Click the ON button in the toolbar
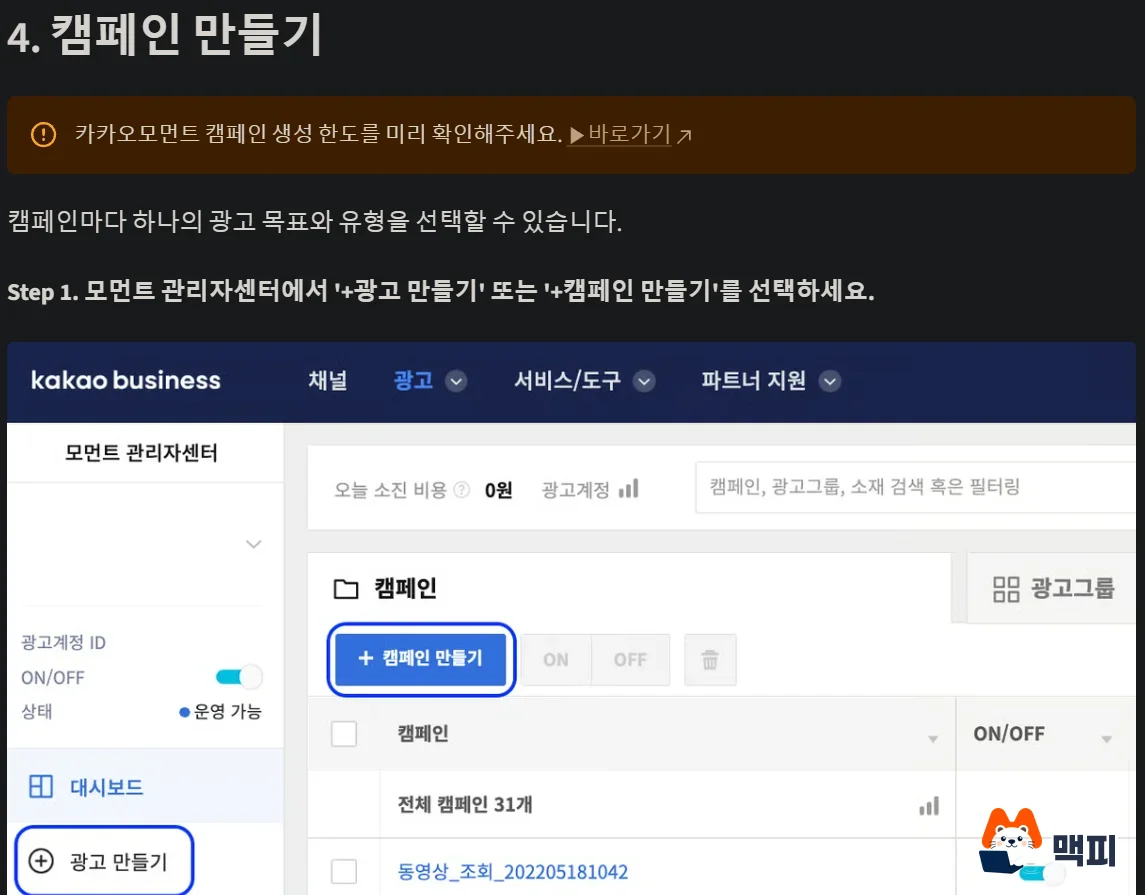This screenshot has width=1145, height=895. coord(556,660)
